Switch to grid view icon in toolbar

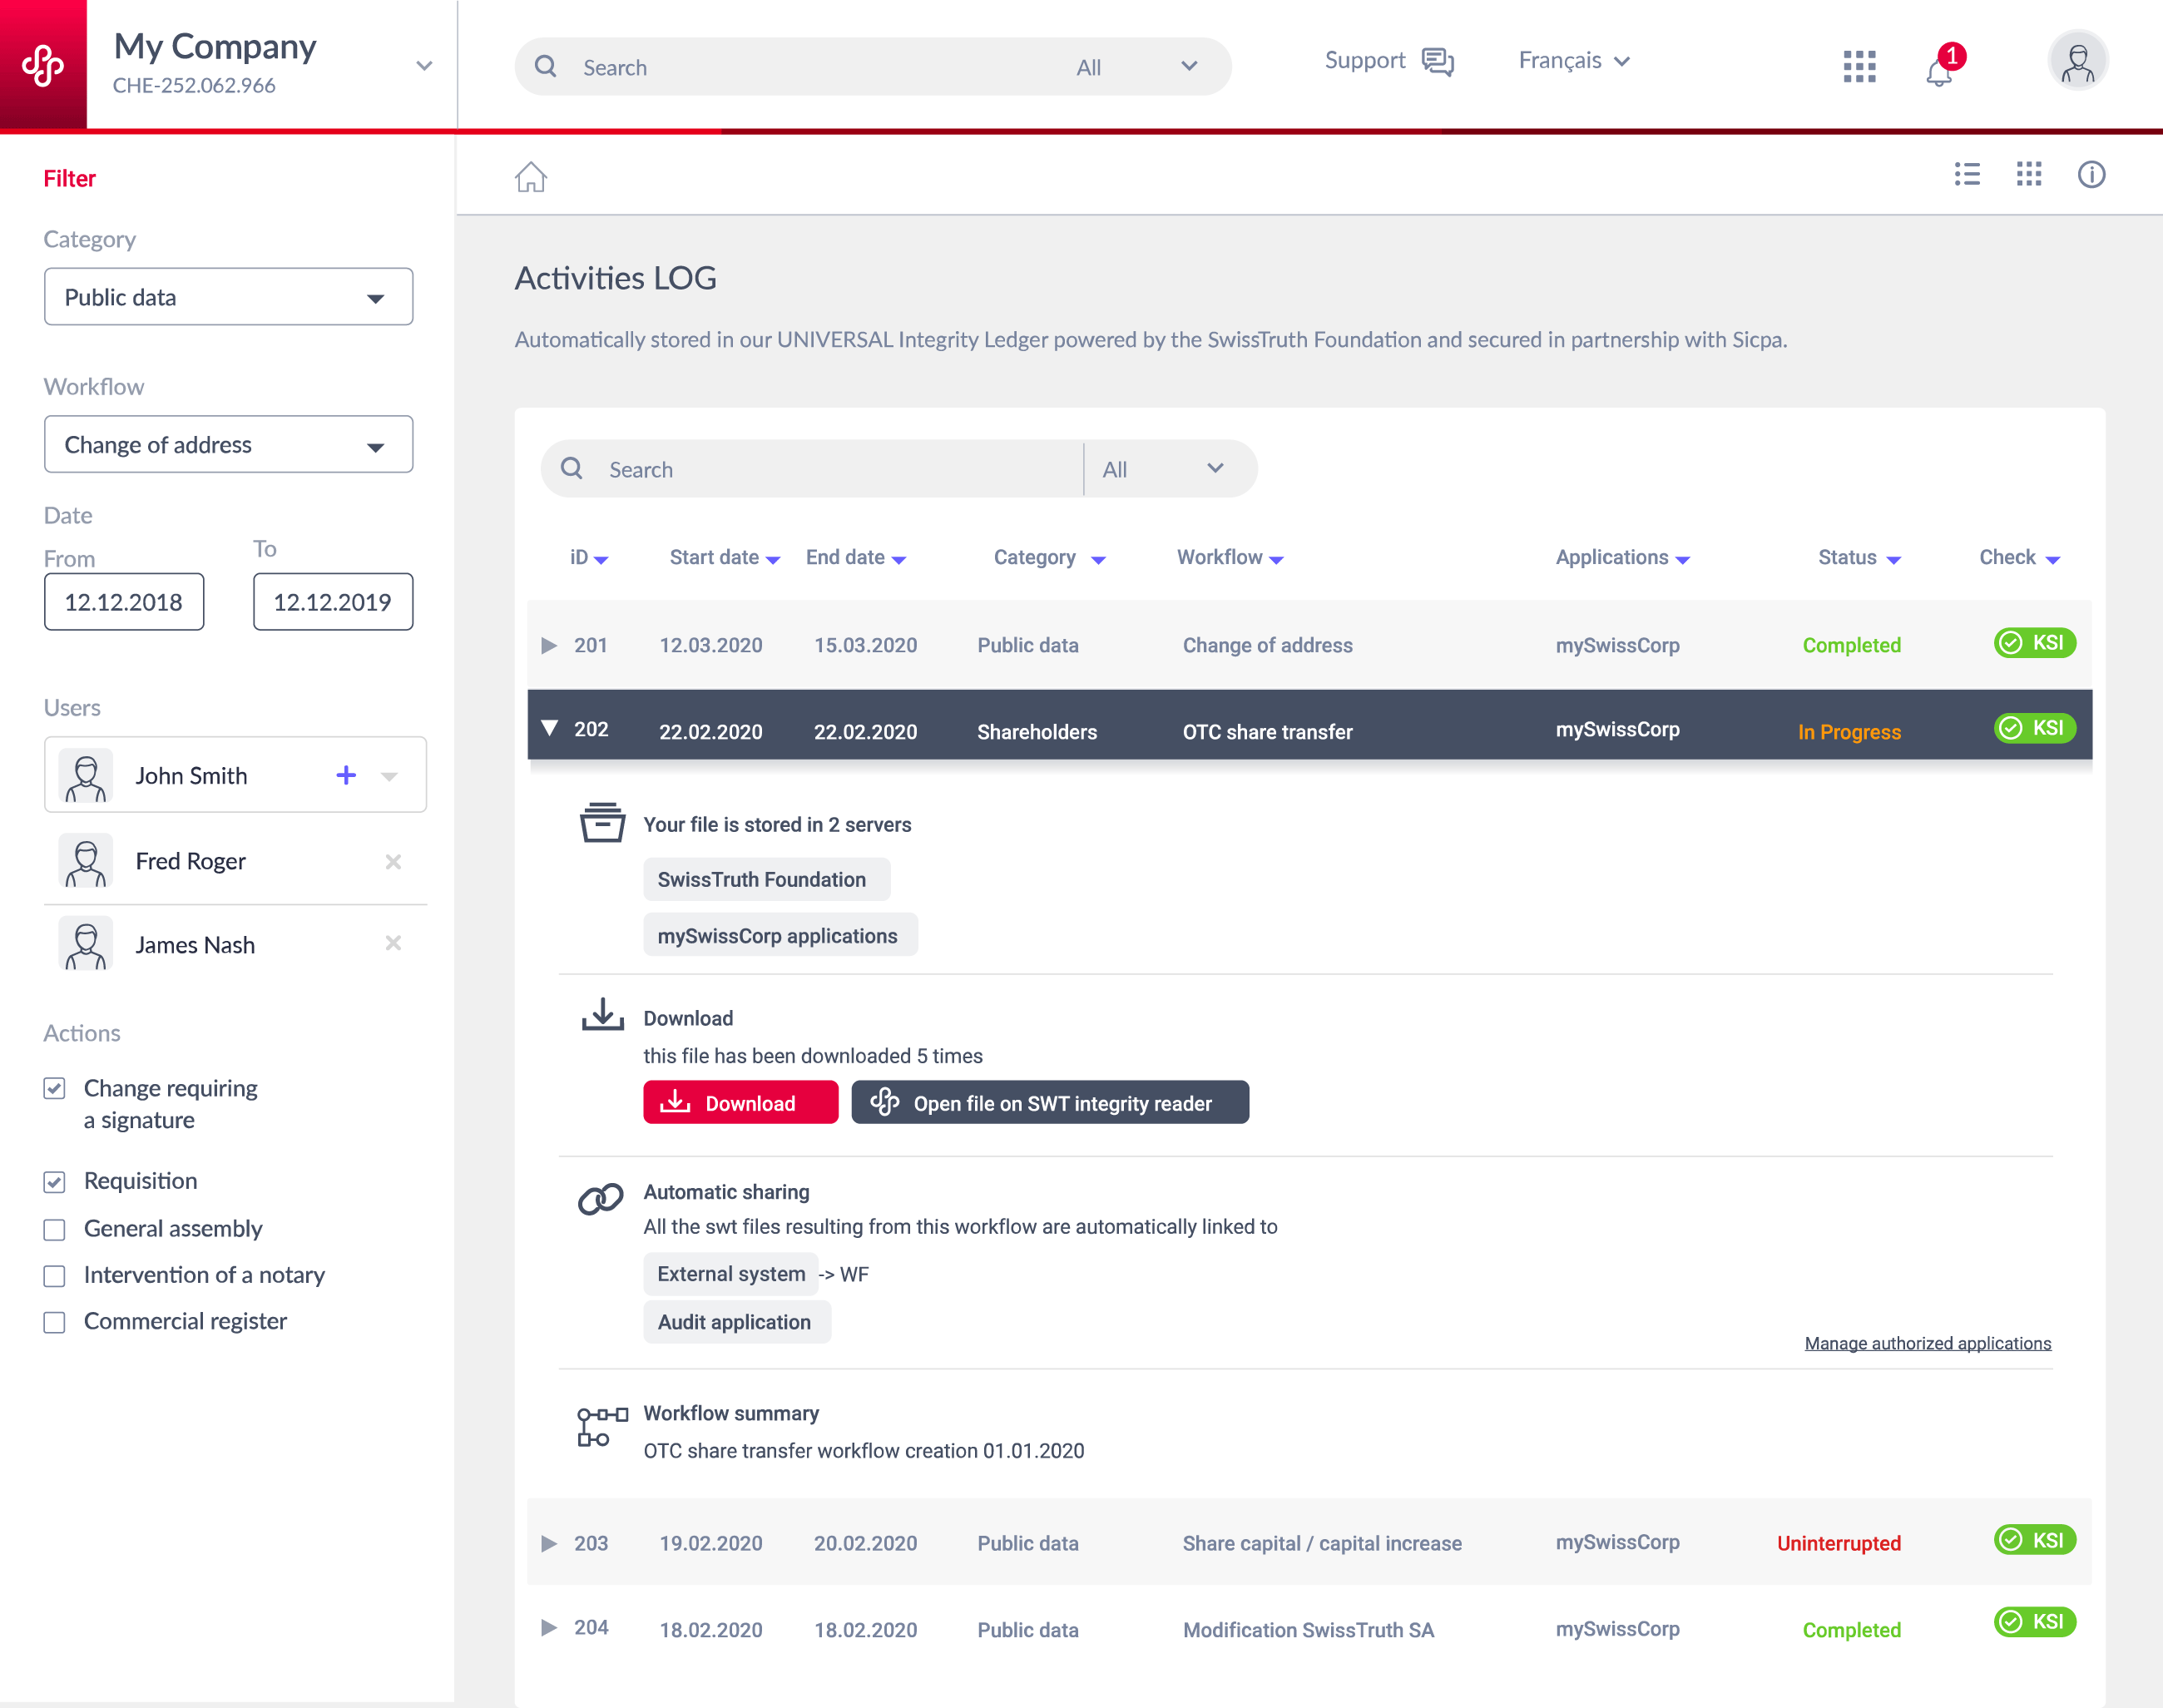2029,174
